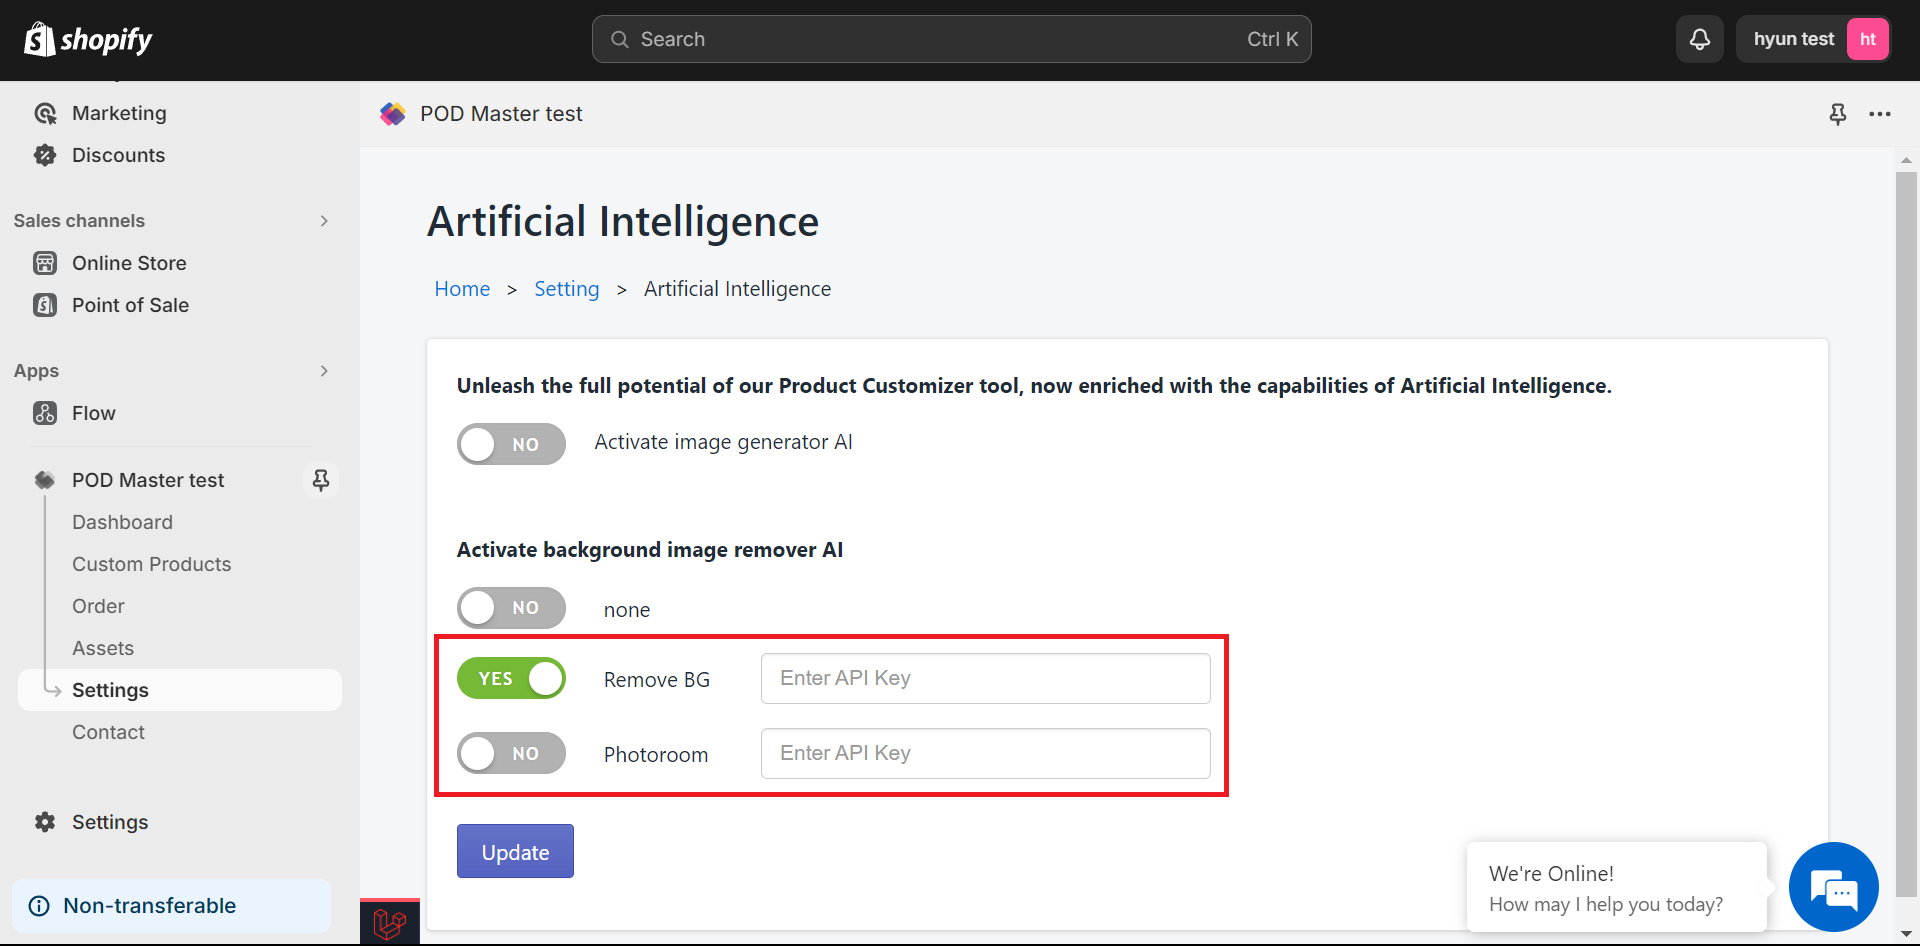Viewport: 1920px width, 946px height.
Task: Click the store Settings gear icon
Action: point(45,822)
